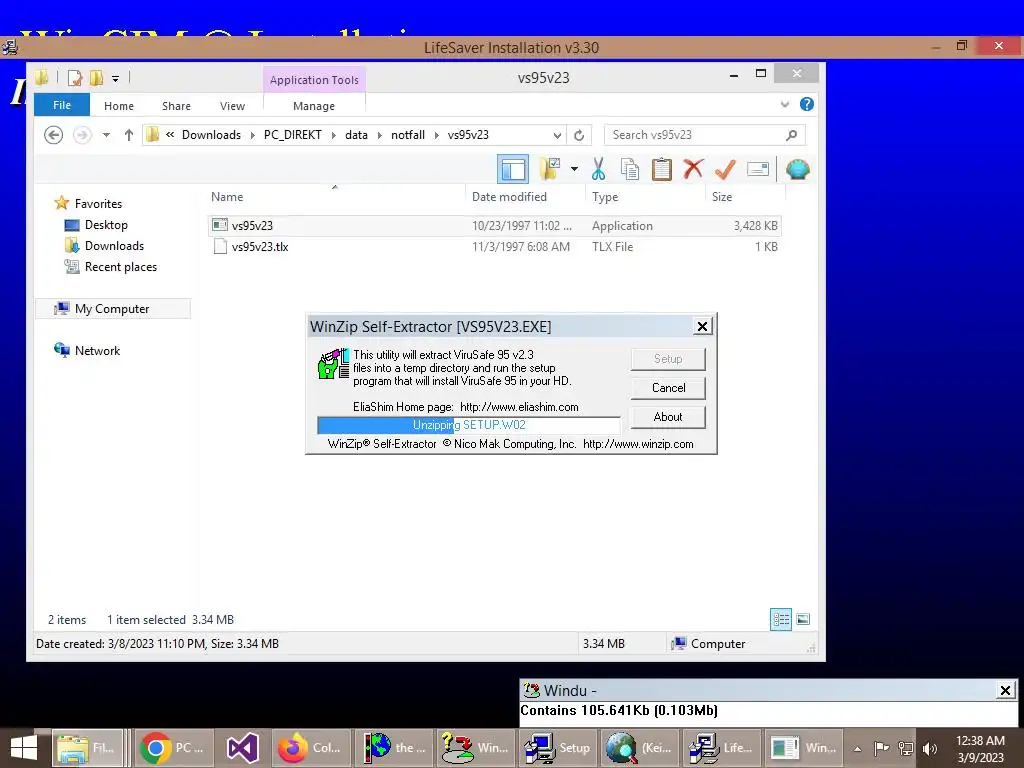Screen dimensions: 1024x768
Task: Open the Manage ribbon tab
Action: click(x=314, y=106)
